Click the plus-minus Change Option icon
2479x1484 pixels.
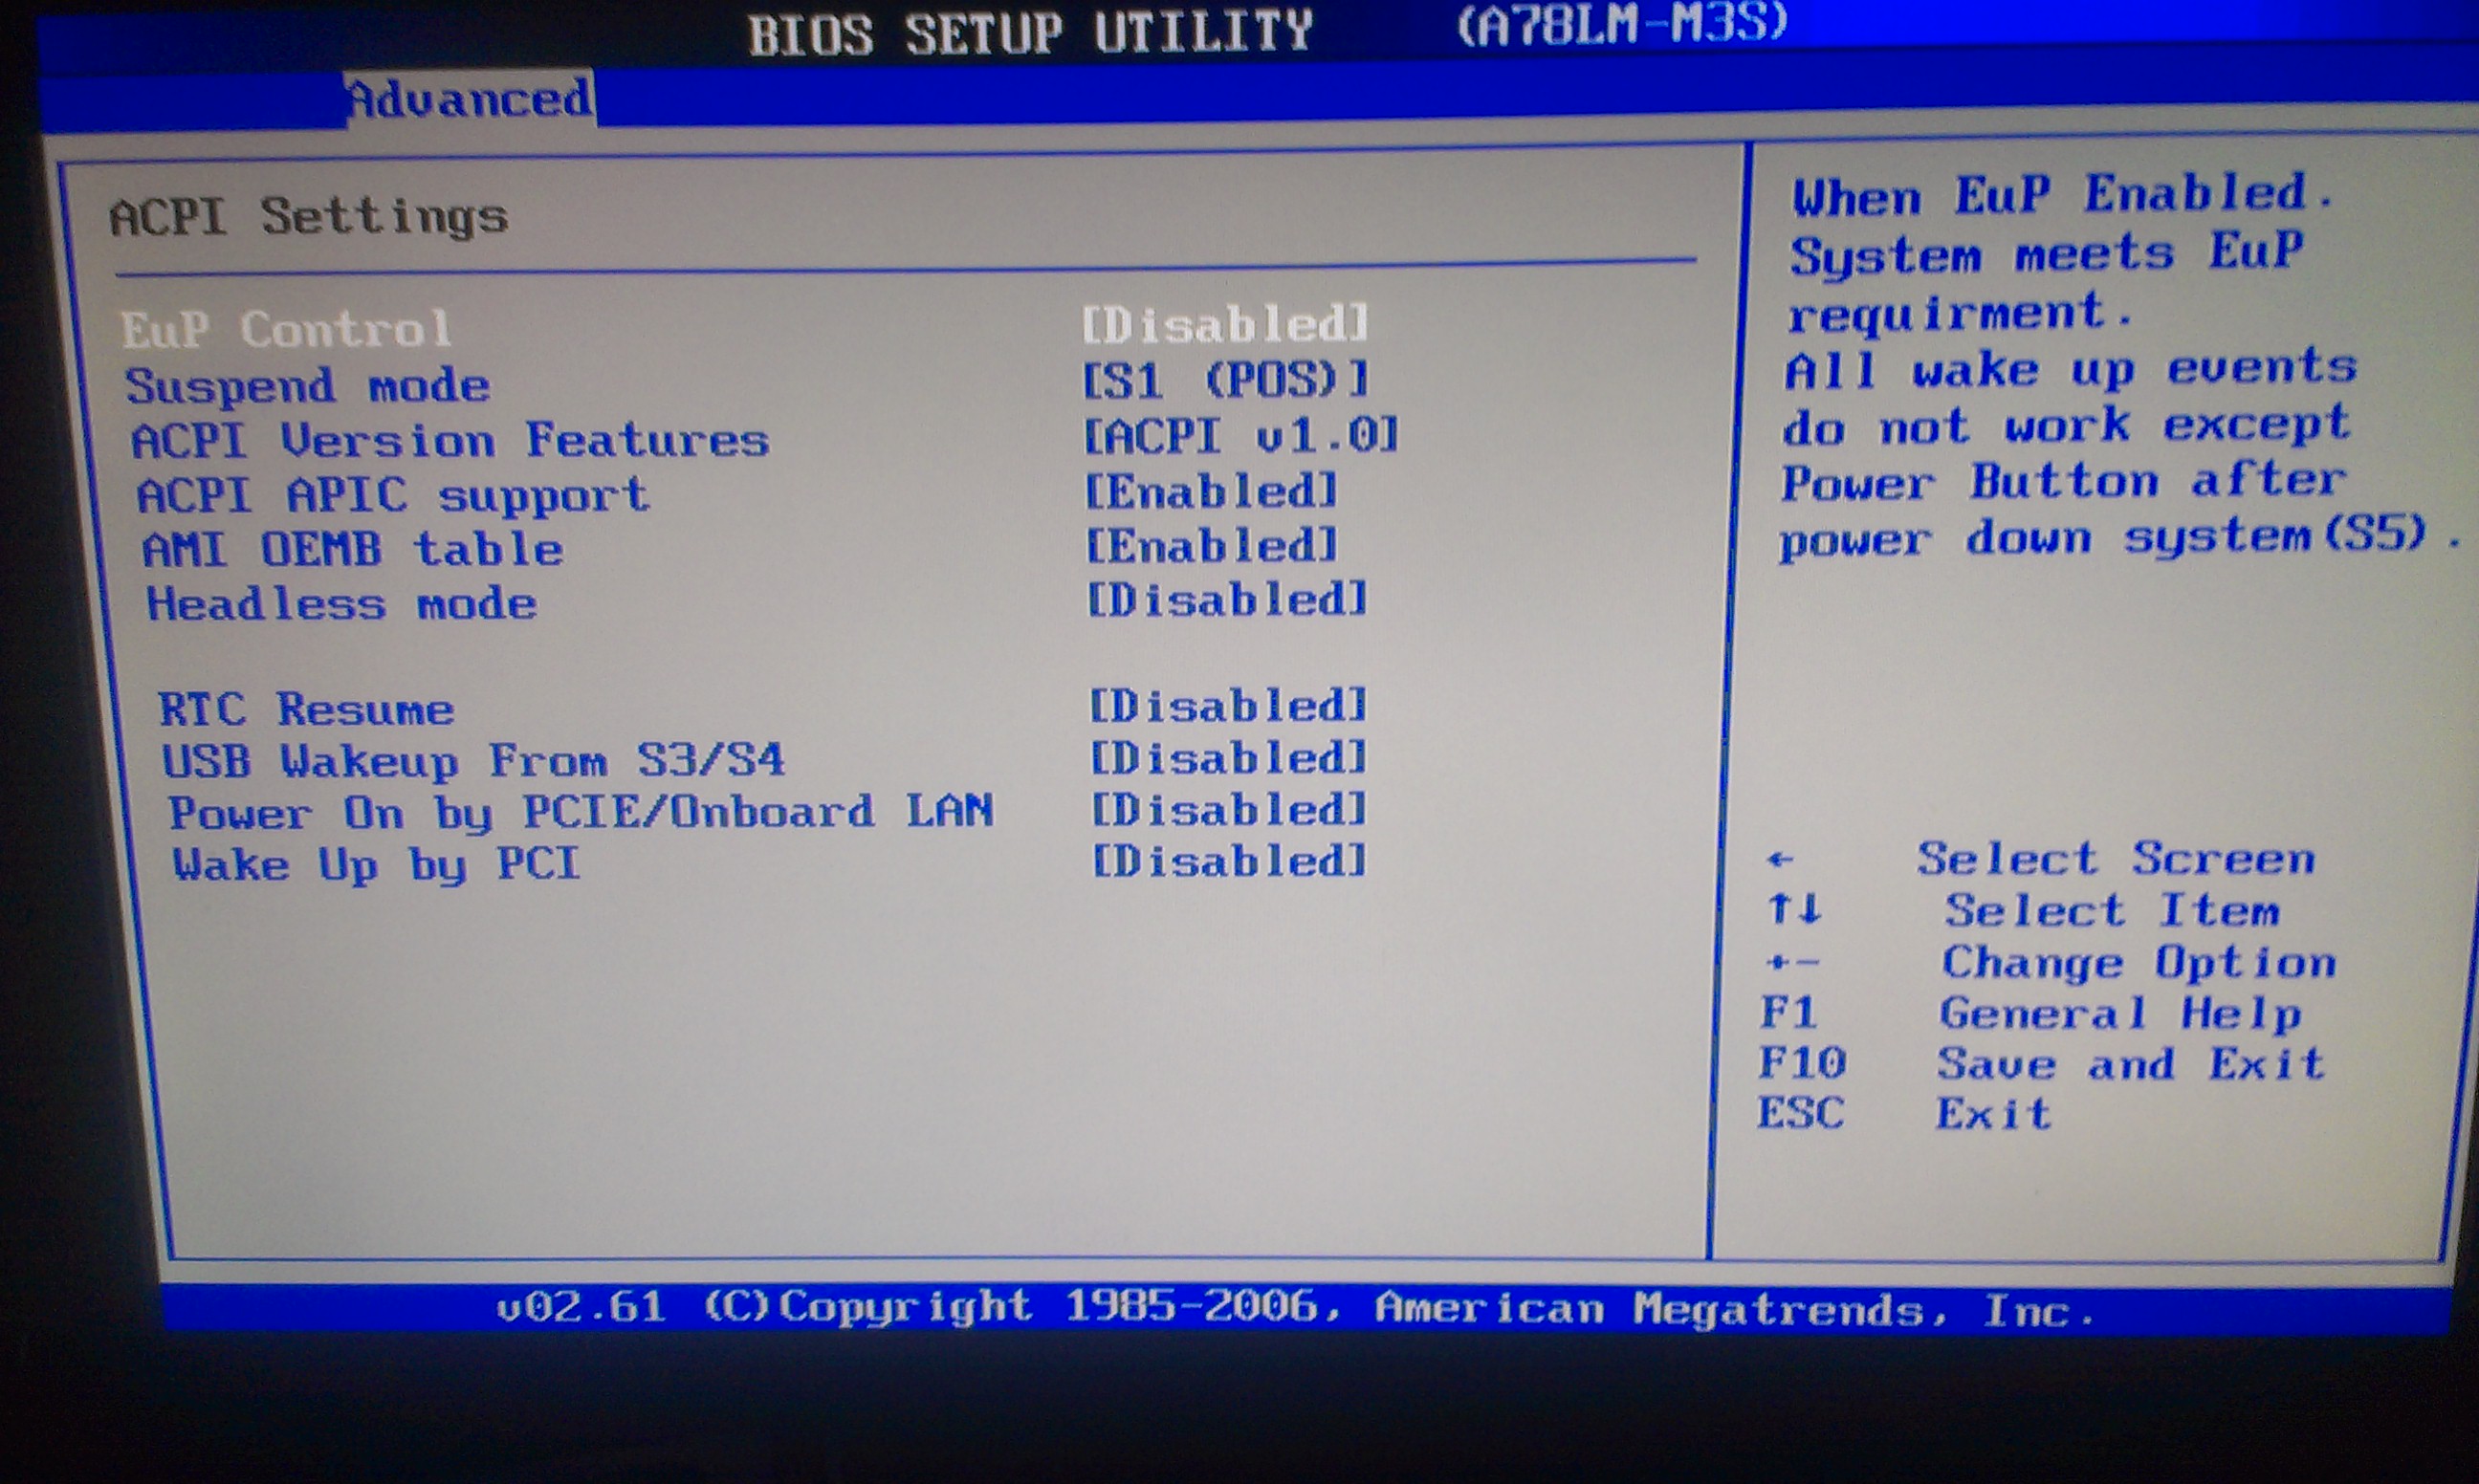[x=1792, y=963]
